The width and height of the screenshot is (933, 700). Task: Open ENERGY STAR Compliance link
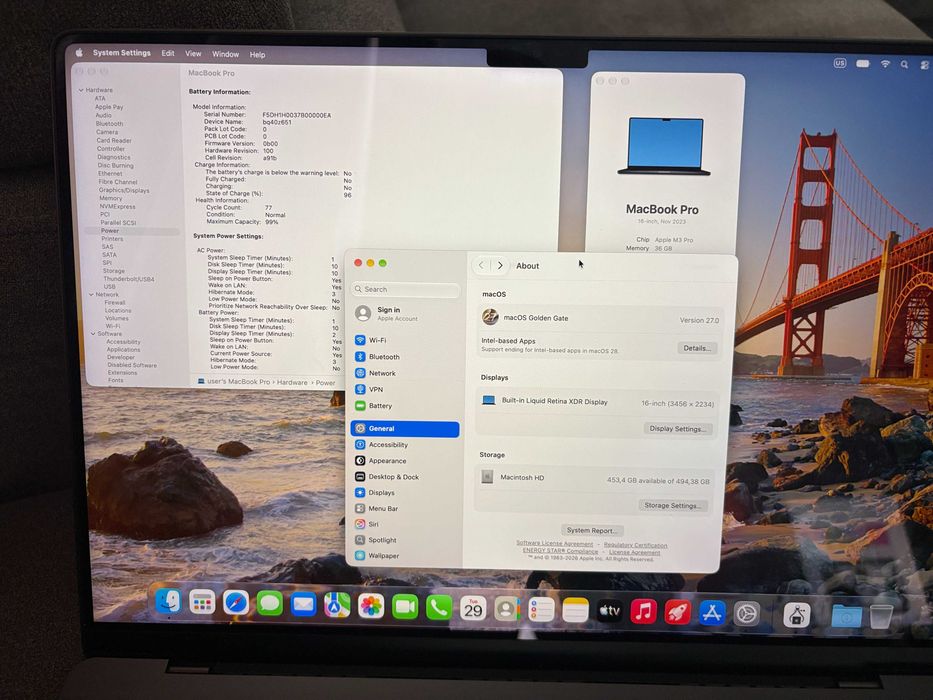coord(561,551)
